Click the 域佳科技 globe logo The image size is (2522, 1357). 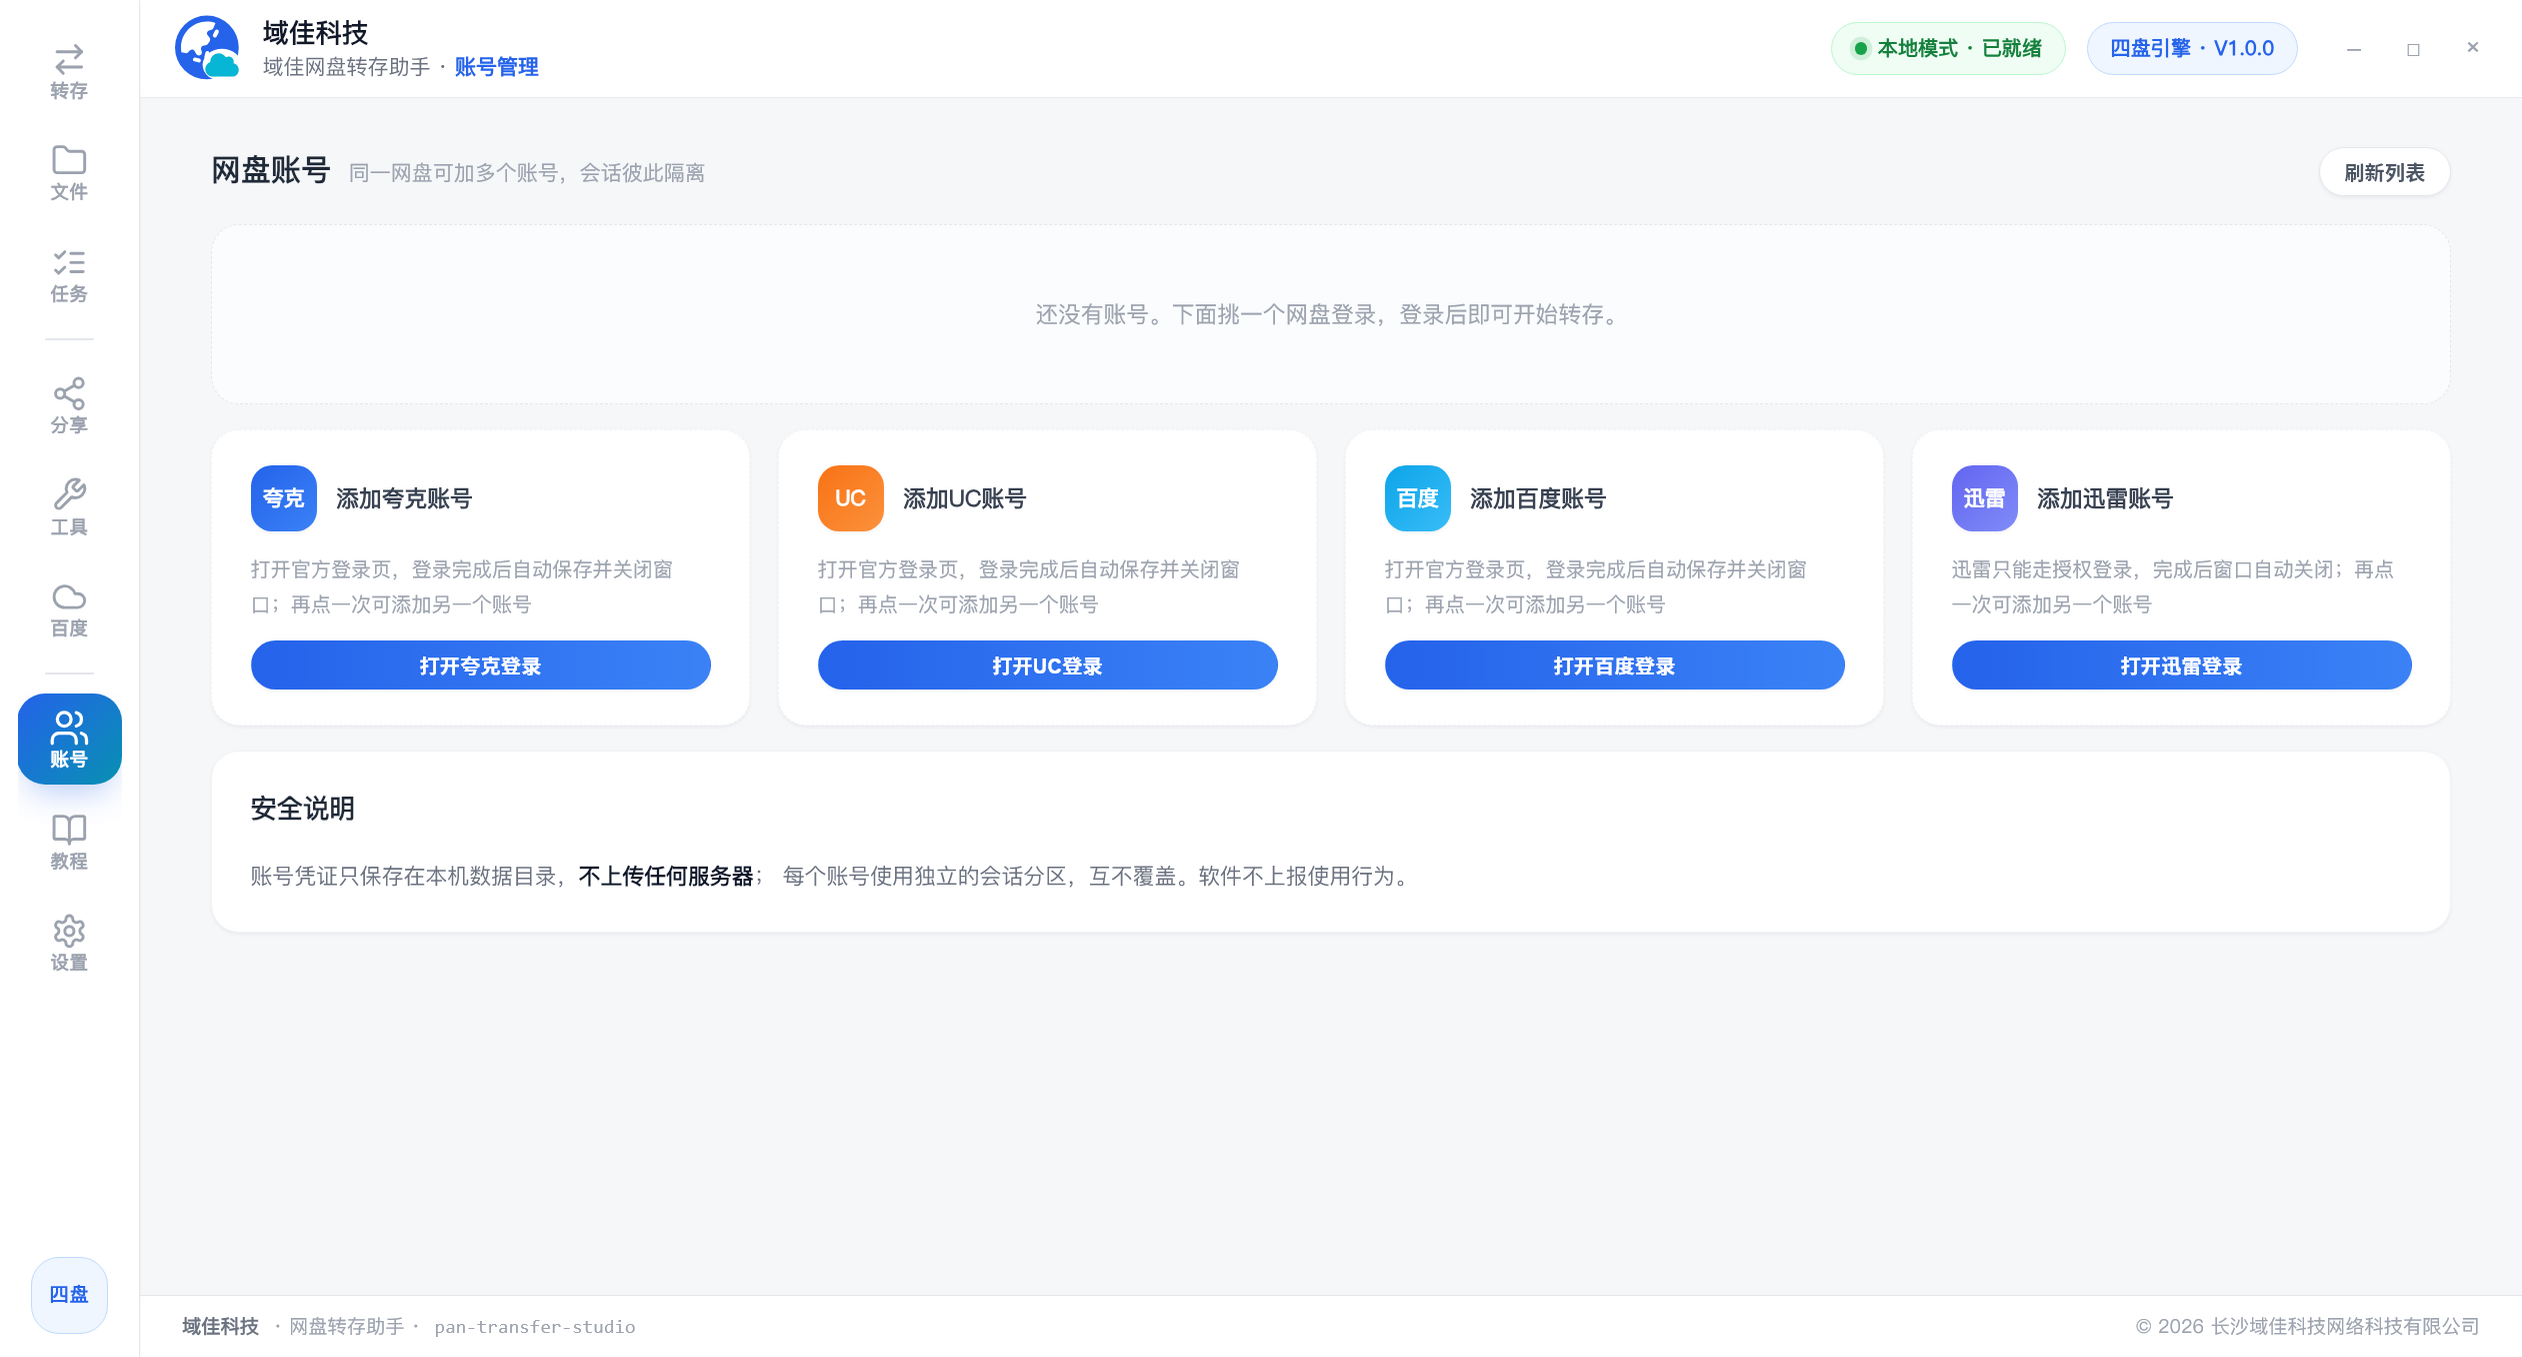click(207, 48)
